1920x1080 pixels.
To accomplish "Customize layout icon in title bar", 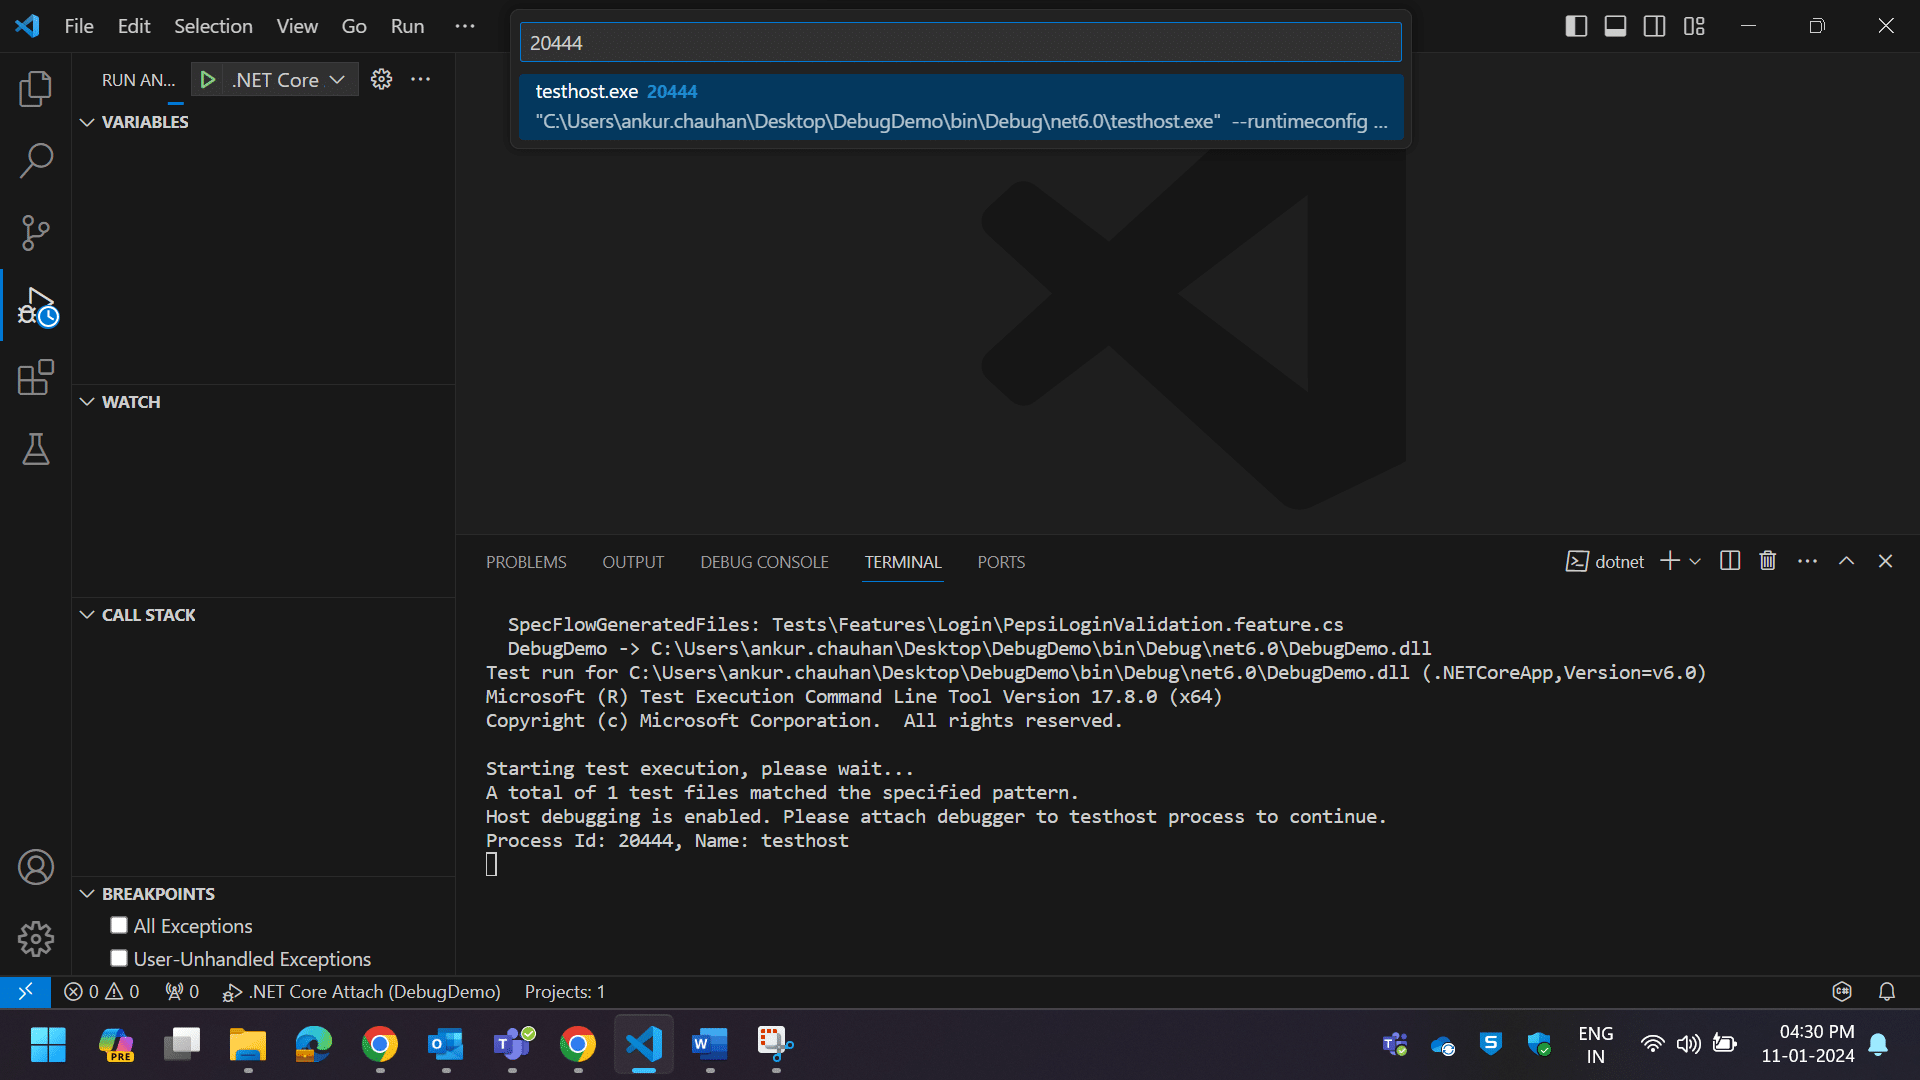I will click(1694, 26).
